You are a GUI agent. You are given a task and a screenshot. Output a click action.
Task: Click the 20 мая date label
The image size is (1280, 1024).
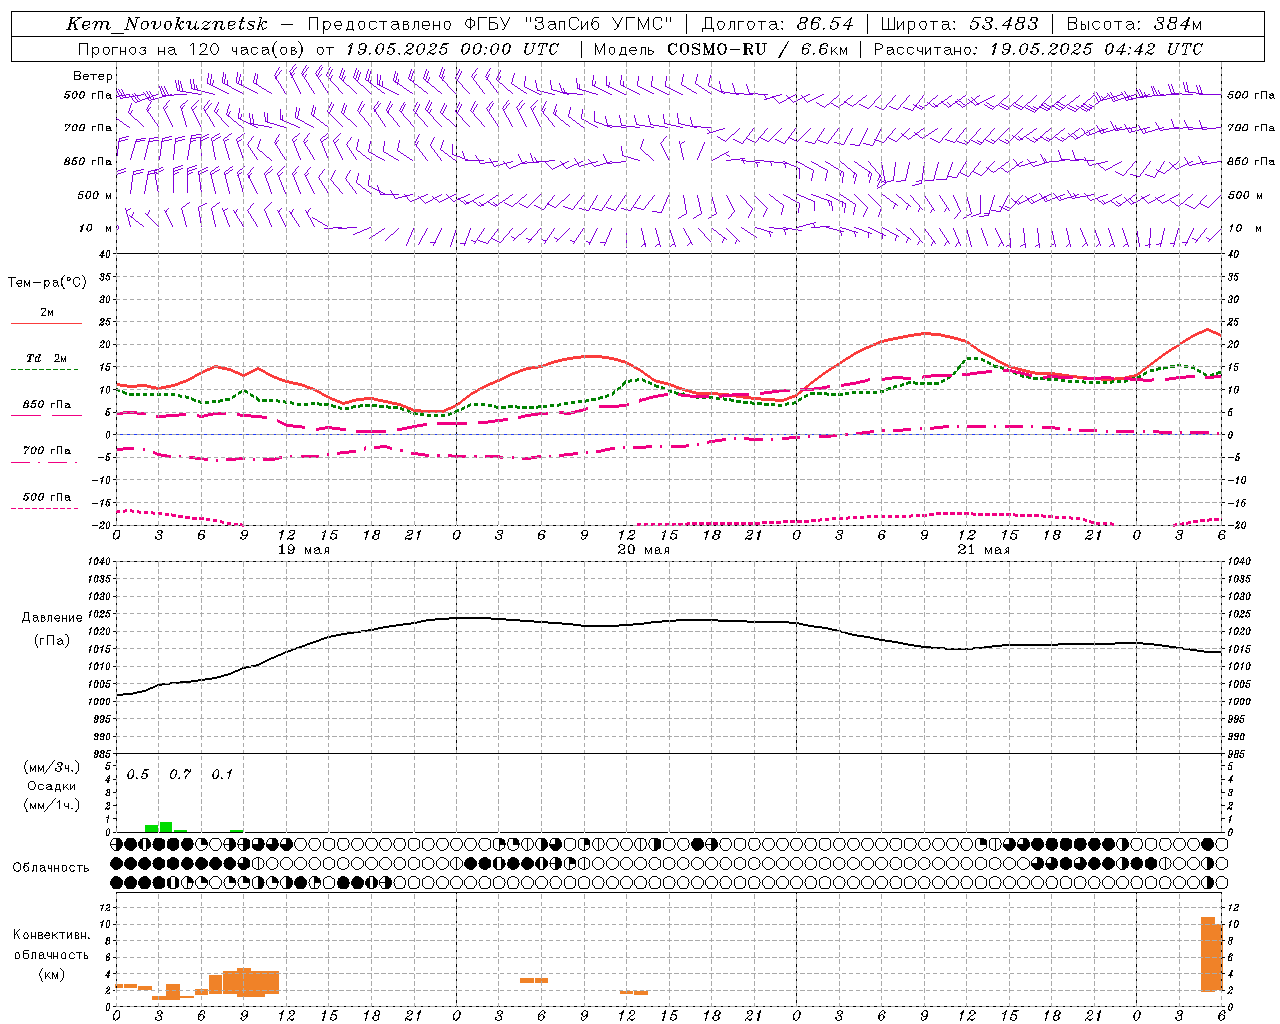point(644,550)
